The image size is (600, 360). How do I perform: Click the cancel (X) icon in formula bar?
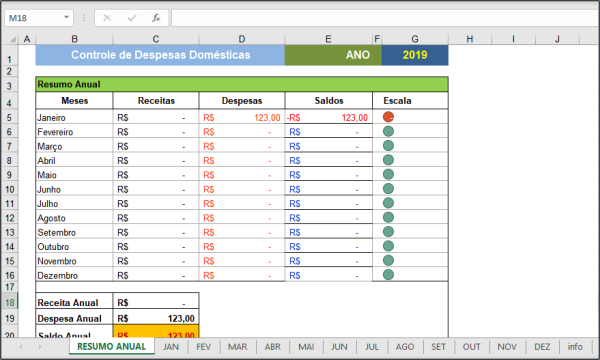tap(107, 18)
